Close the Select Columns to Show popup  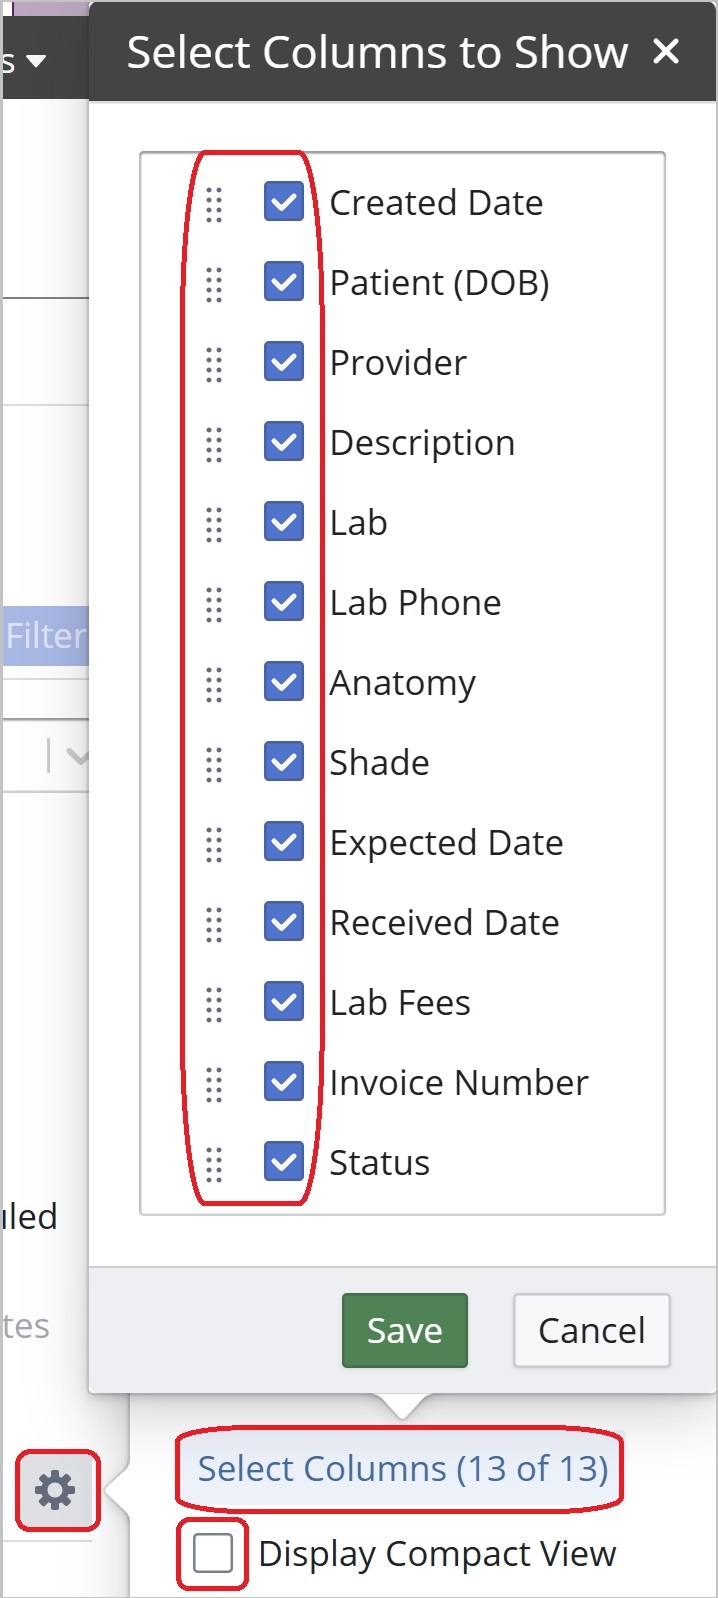pyautogui.click(x=666, y=52)
